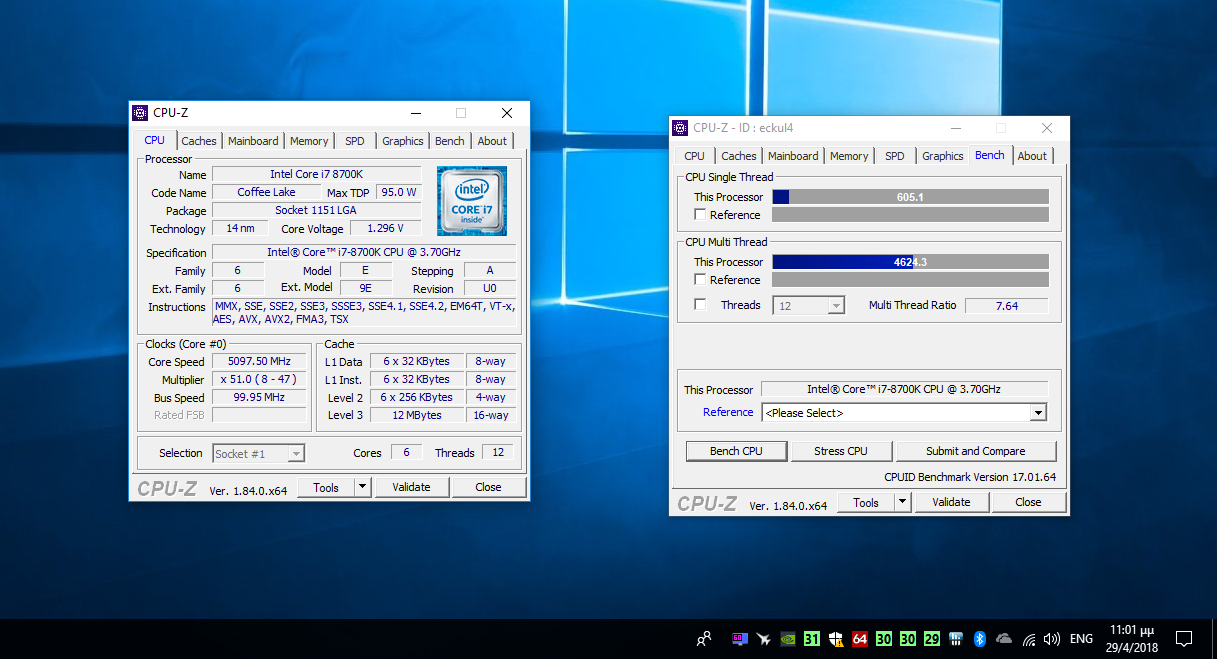Open About tab in the processor info window
This screenshot has height=659, width=1217.
492,141
